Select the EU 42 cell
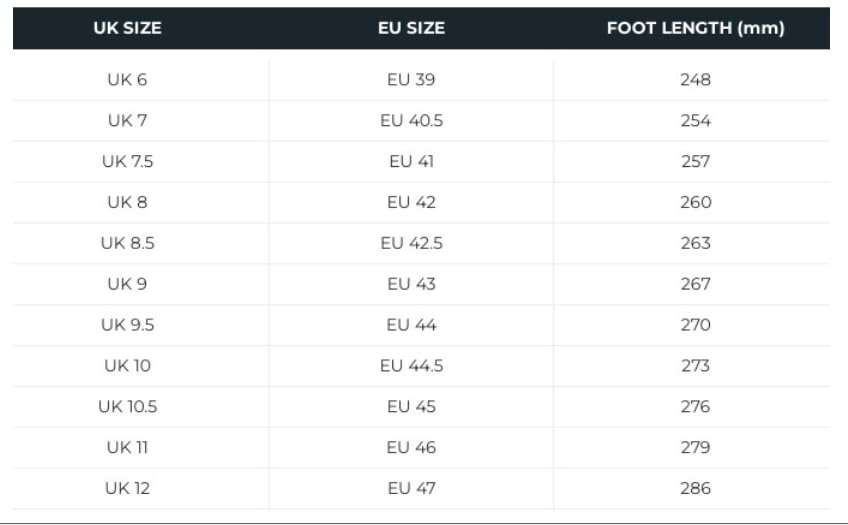848x525 pixels. (x=411, y=203)
